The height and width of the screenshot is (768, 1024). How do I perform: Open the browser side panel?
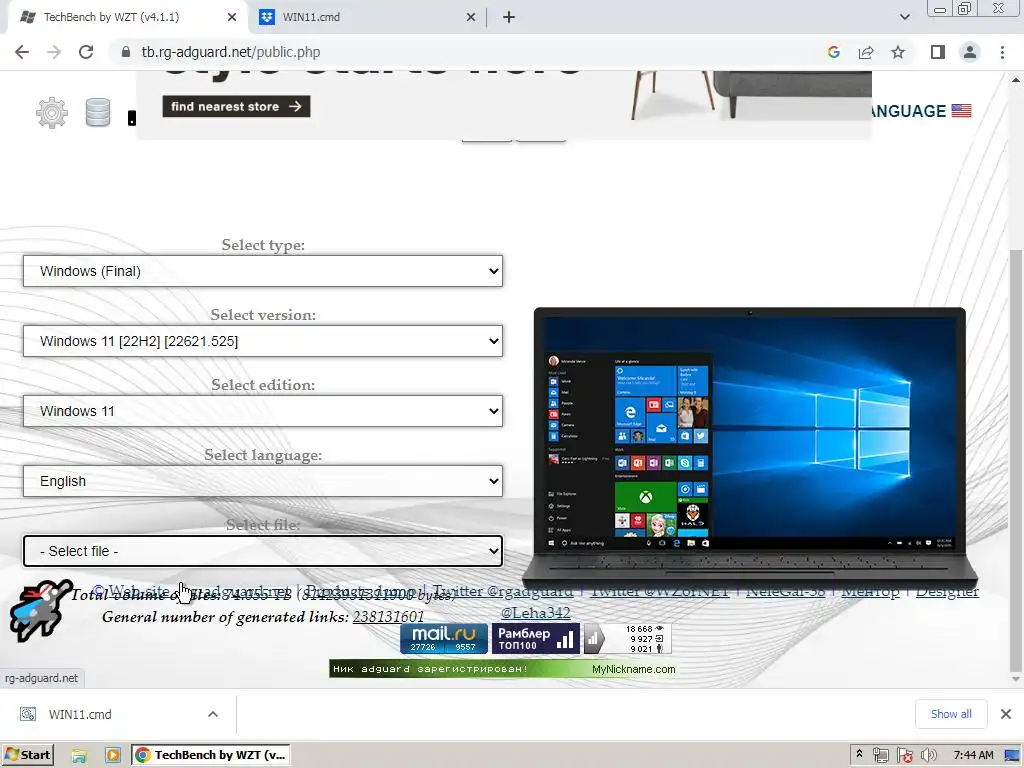point(938,52)
